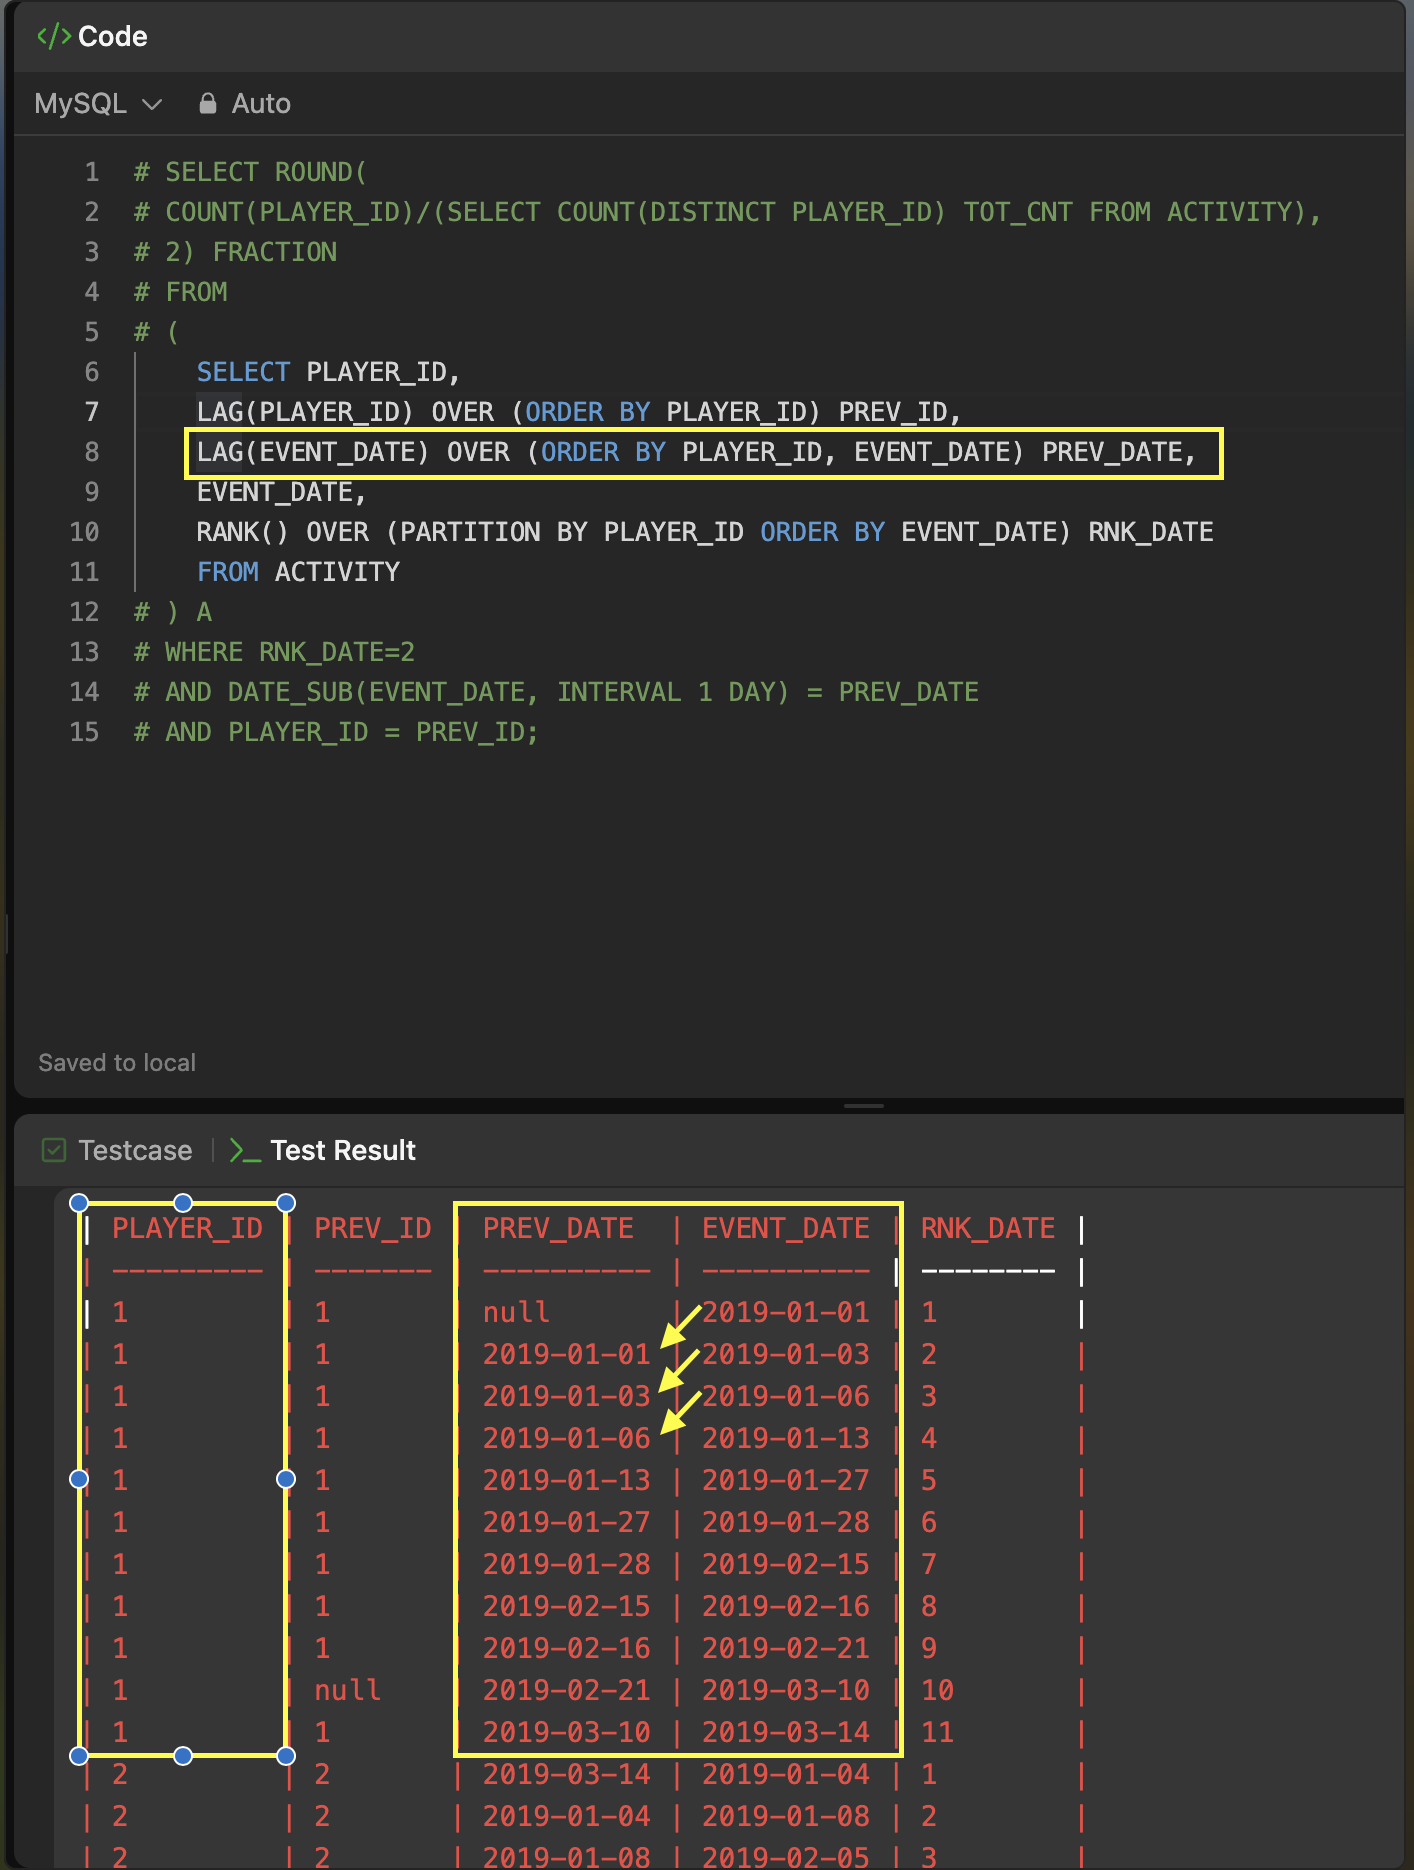The image size is (1414, 1870).
Task: Click the EVENT_DATE column header in results
Action: (x=786, y=1228)
